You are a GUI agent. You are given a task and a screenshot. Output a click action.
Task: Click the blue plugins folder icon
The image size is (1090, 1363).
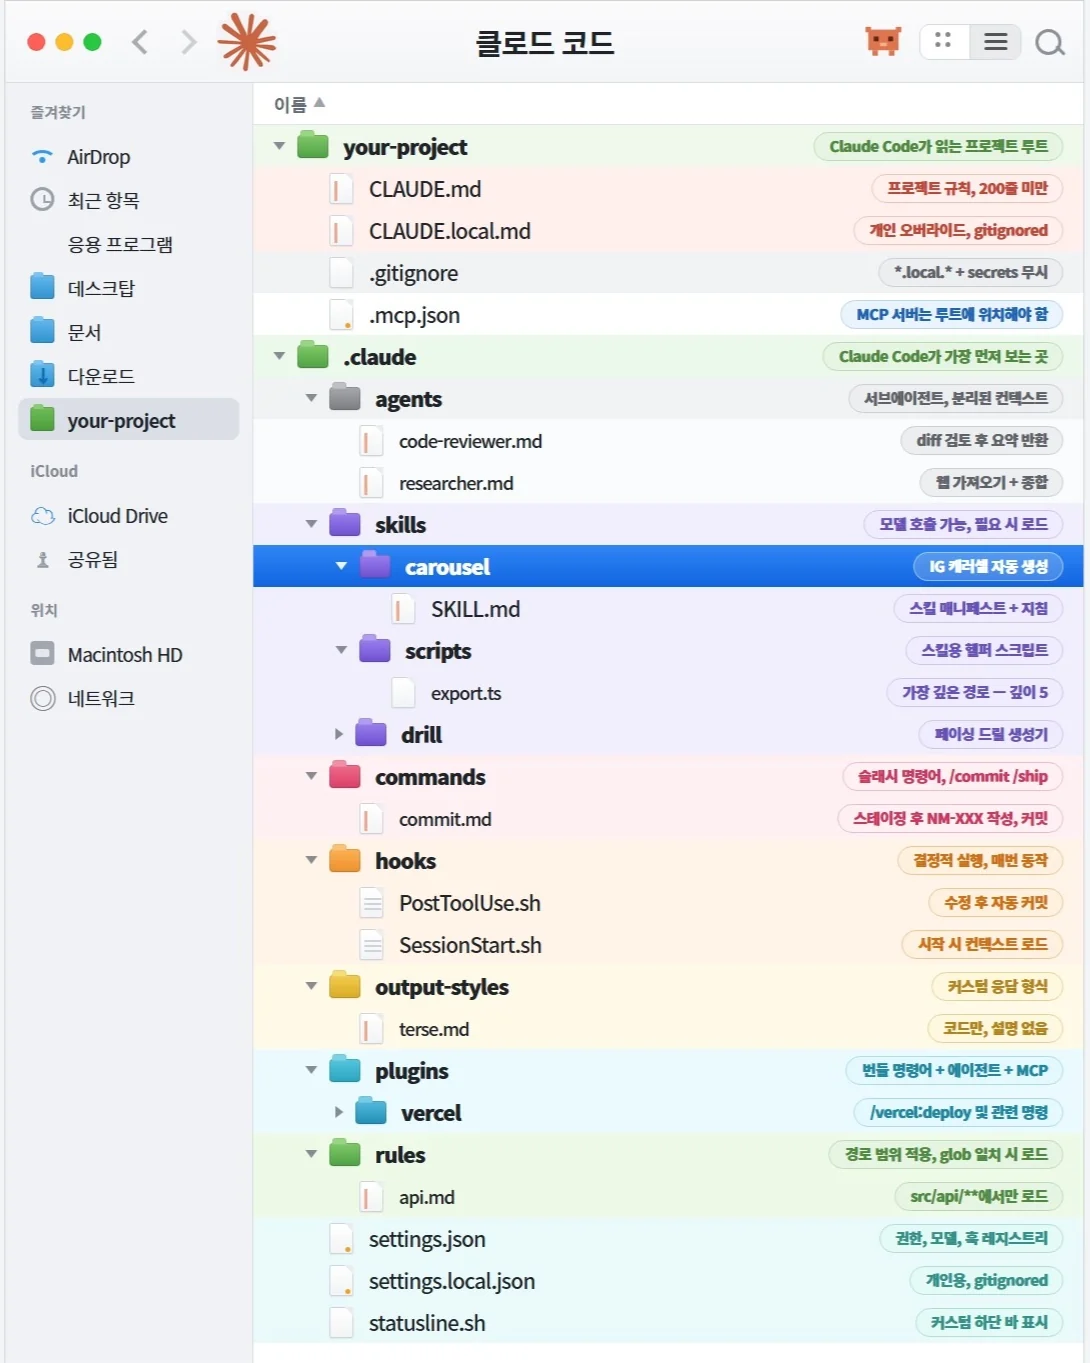pos(345,1070)
